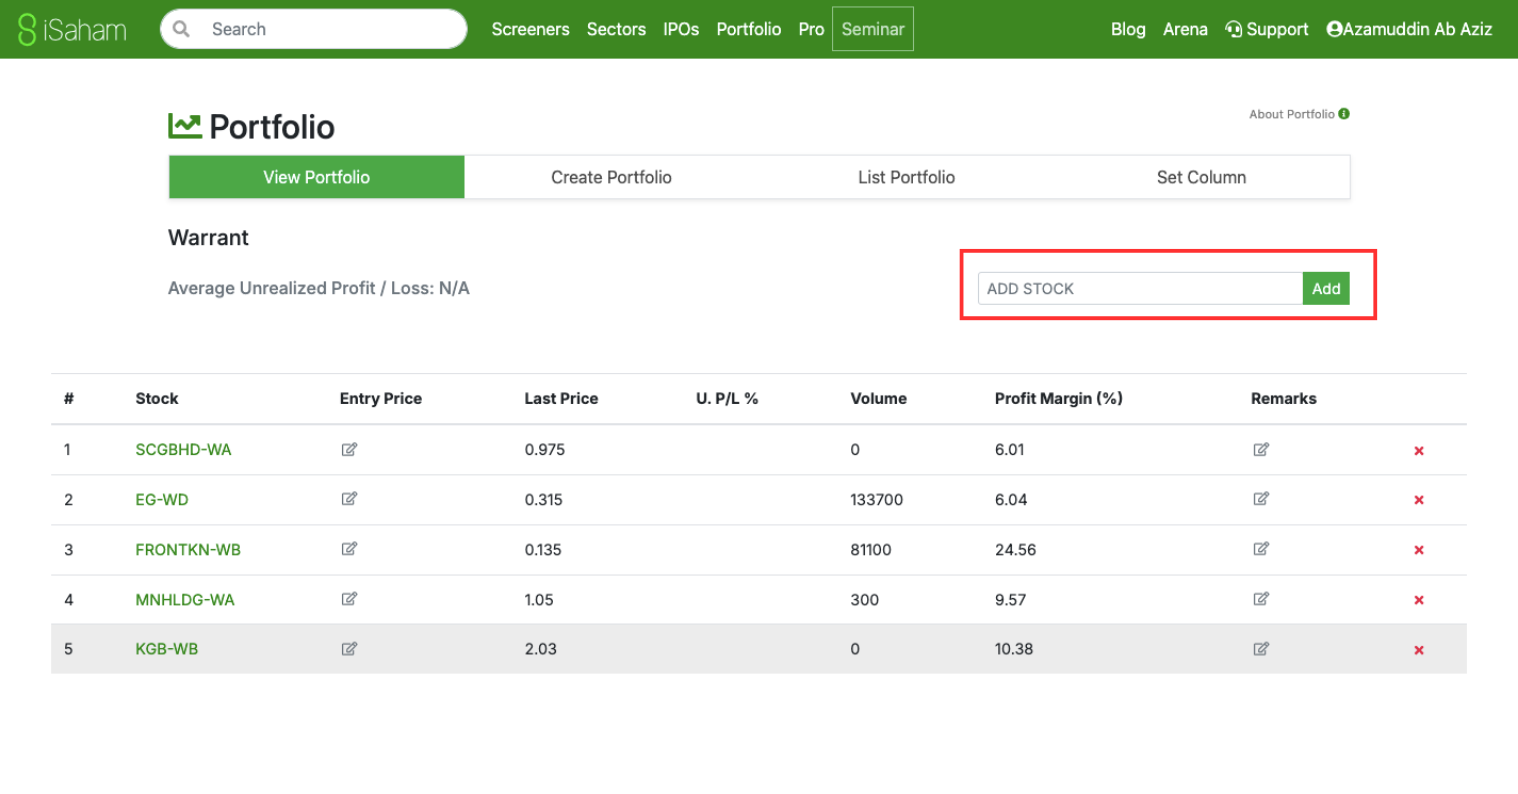Click volume 81100 cell

(x=871, y=549)
